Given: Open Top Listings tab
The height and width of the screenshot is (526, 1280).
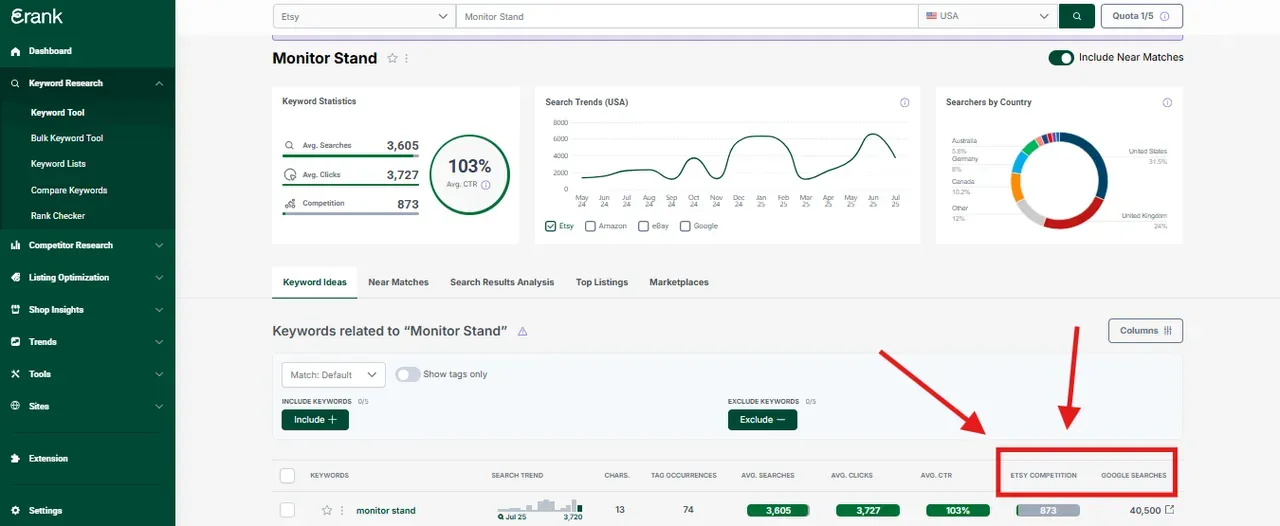Looking at the screenshot, I should [602, 282].
